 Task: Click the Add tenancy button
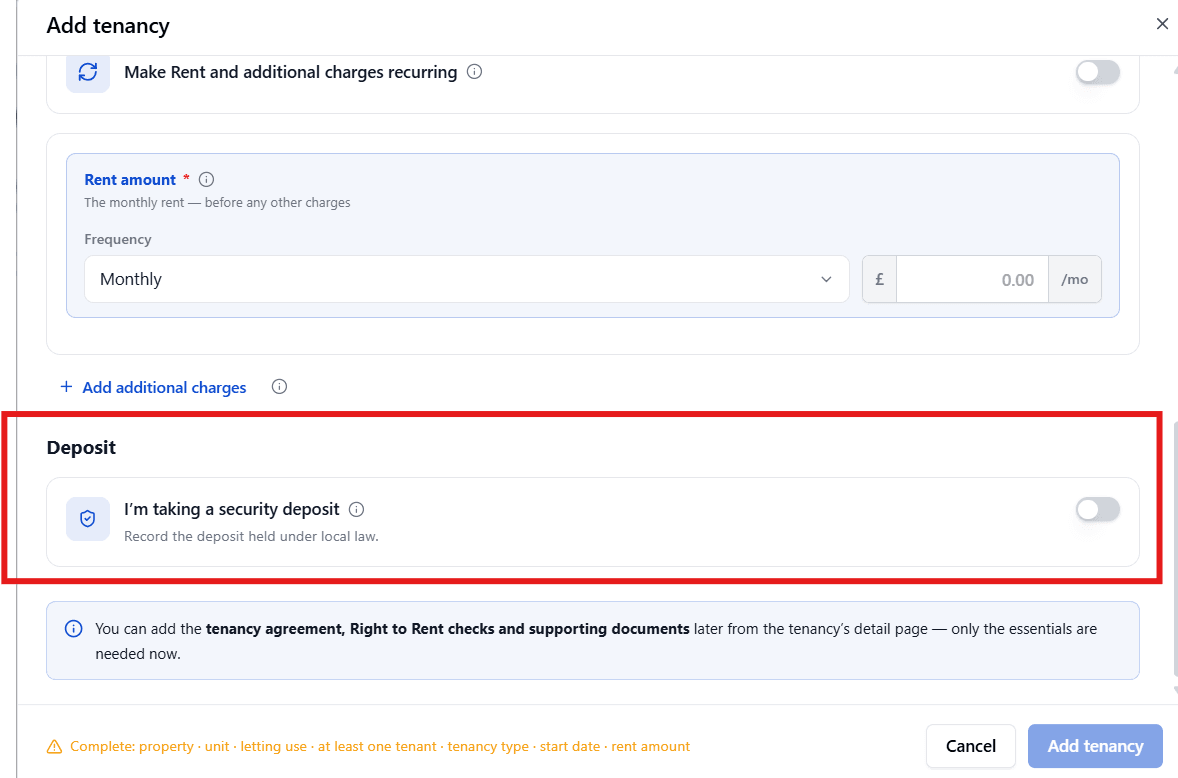coord(1095,746)
